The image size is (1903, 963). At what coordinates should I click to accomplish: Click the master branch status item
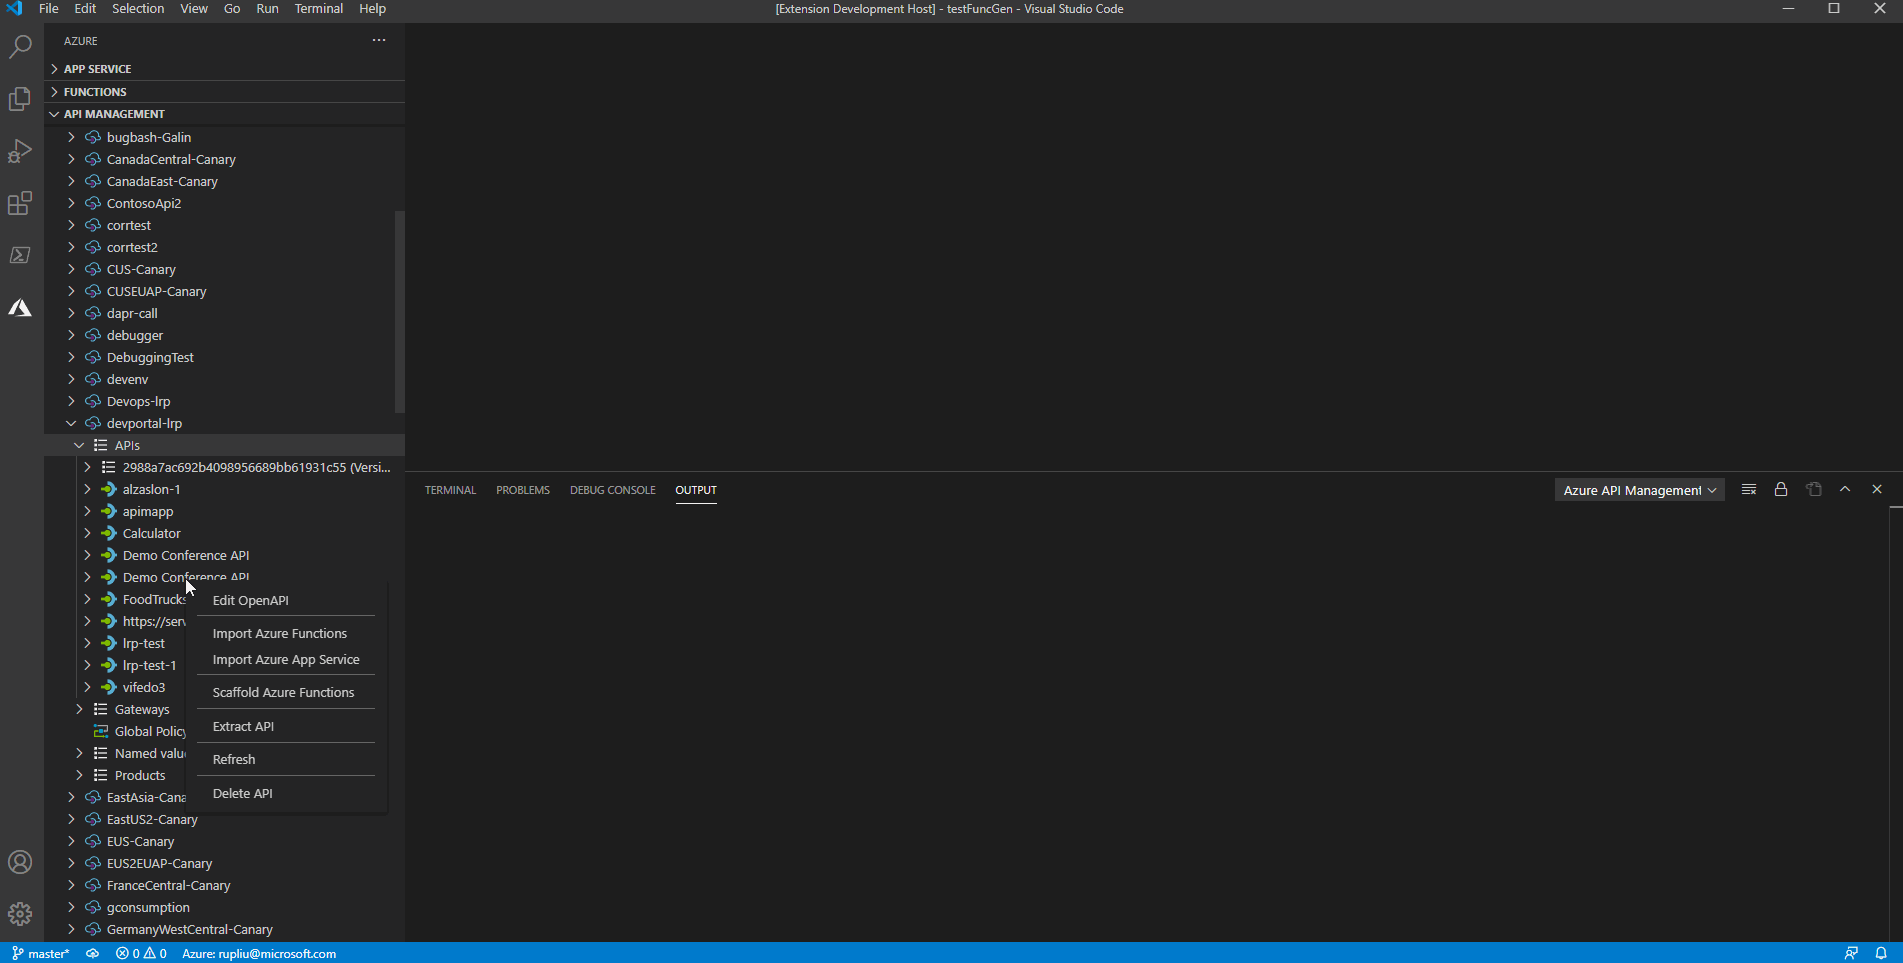pyautogui.click(x=41, y=953)
